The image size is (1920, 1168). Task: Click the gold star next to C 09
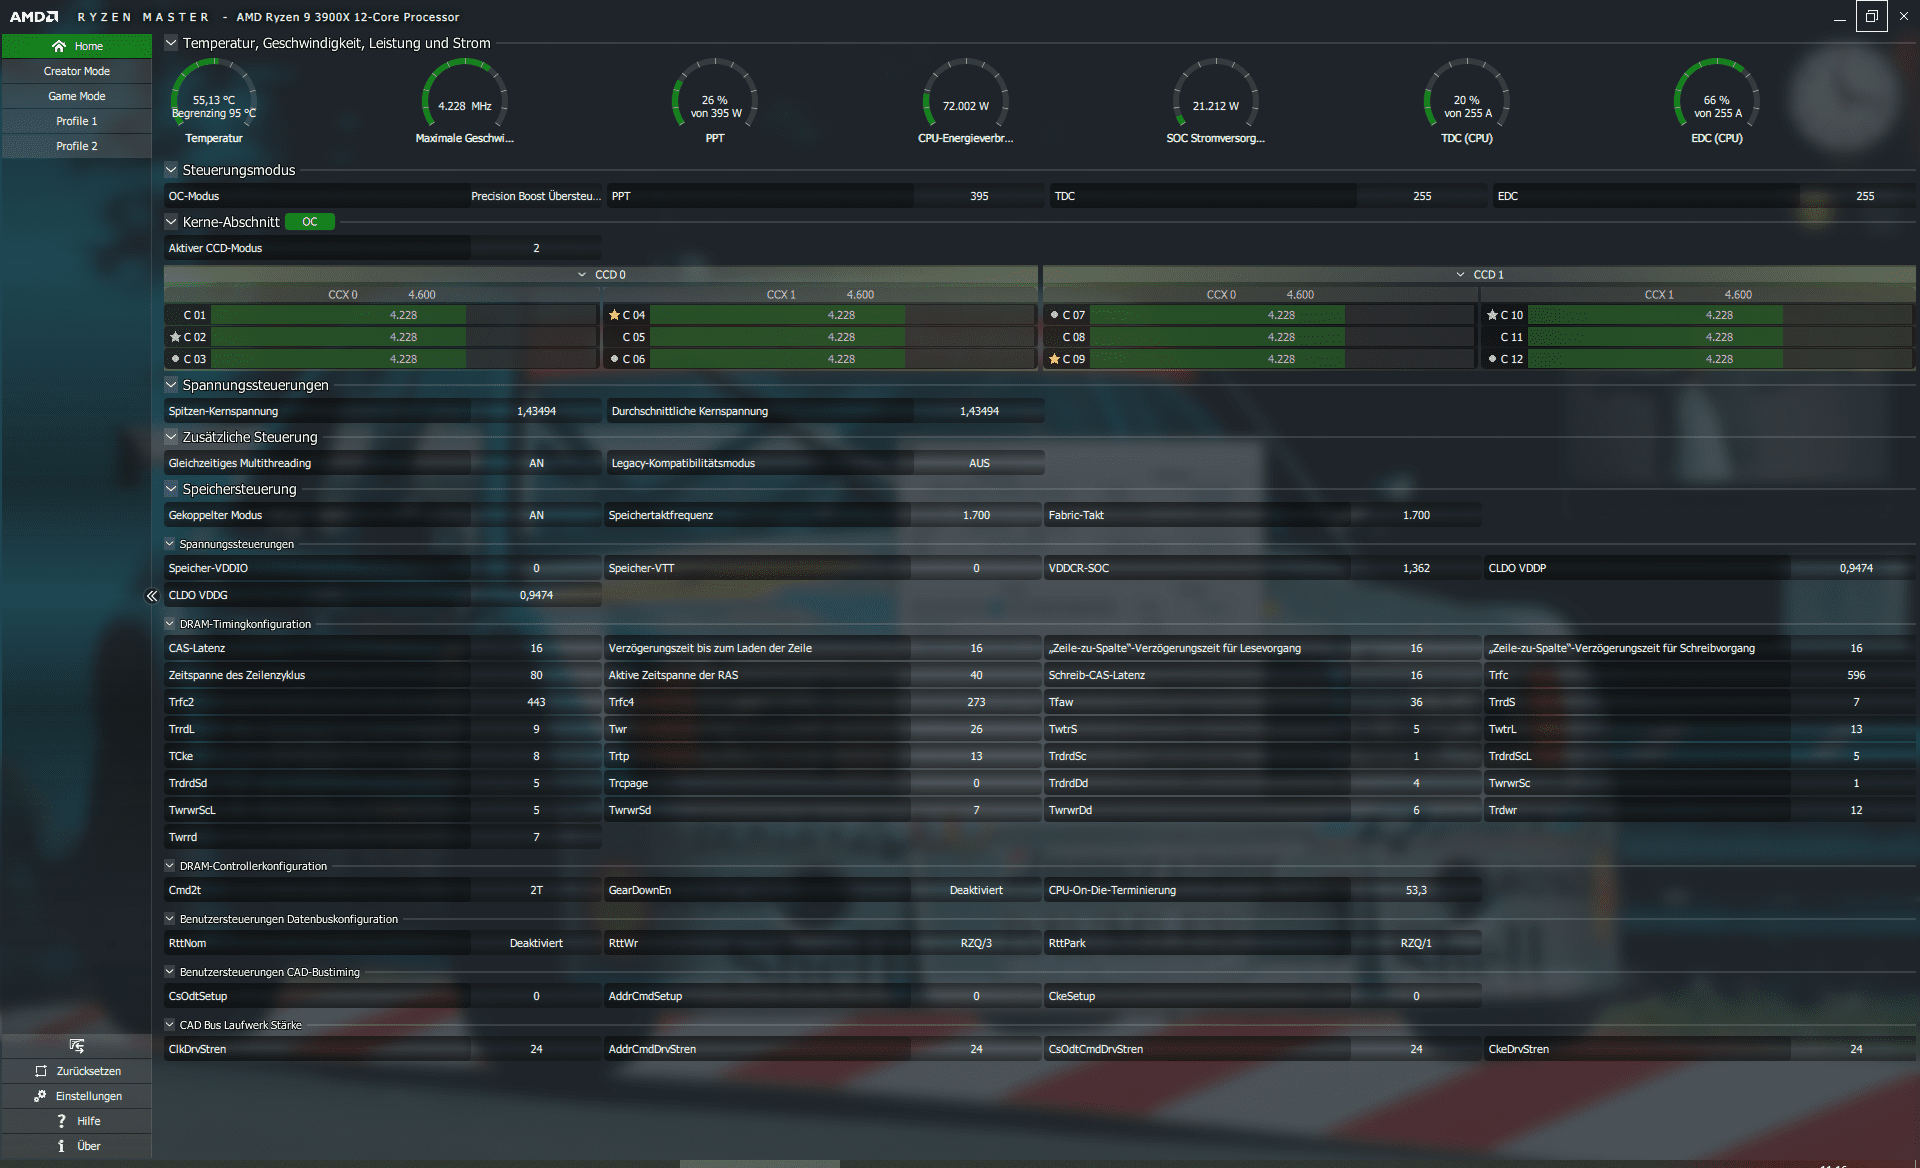[1054, 359]
